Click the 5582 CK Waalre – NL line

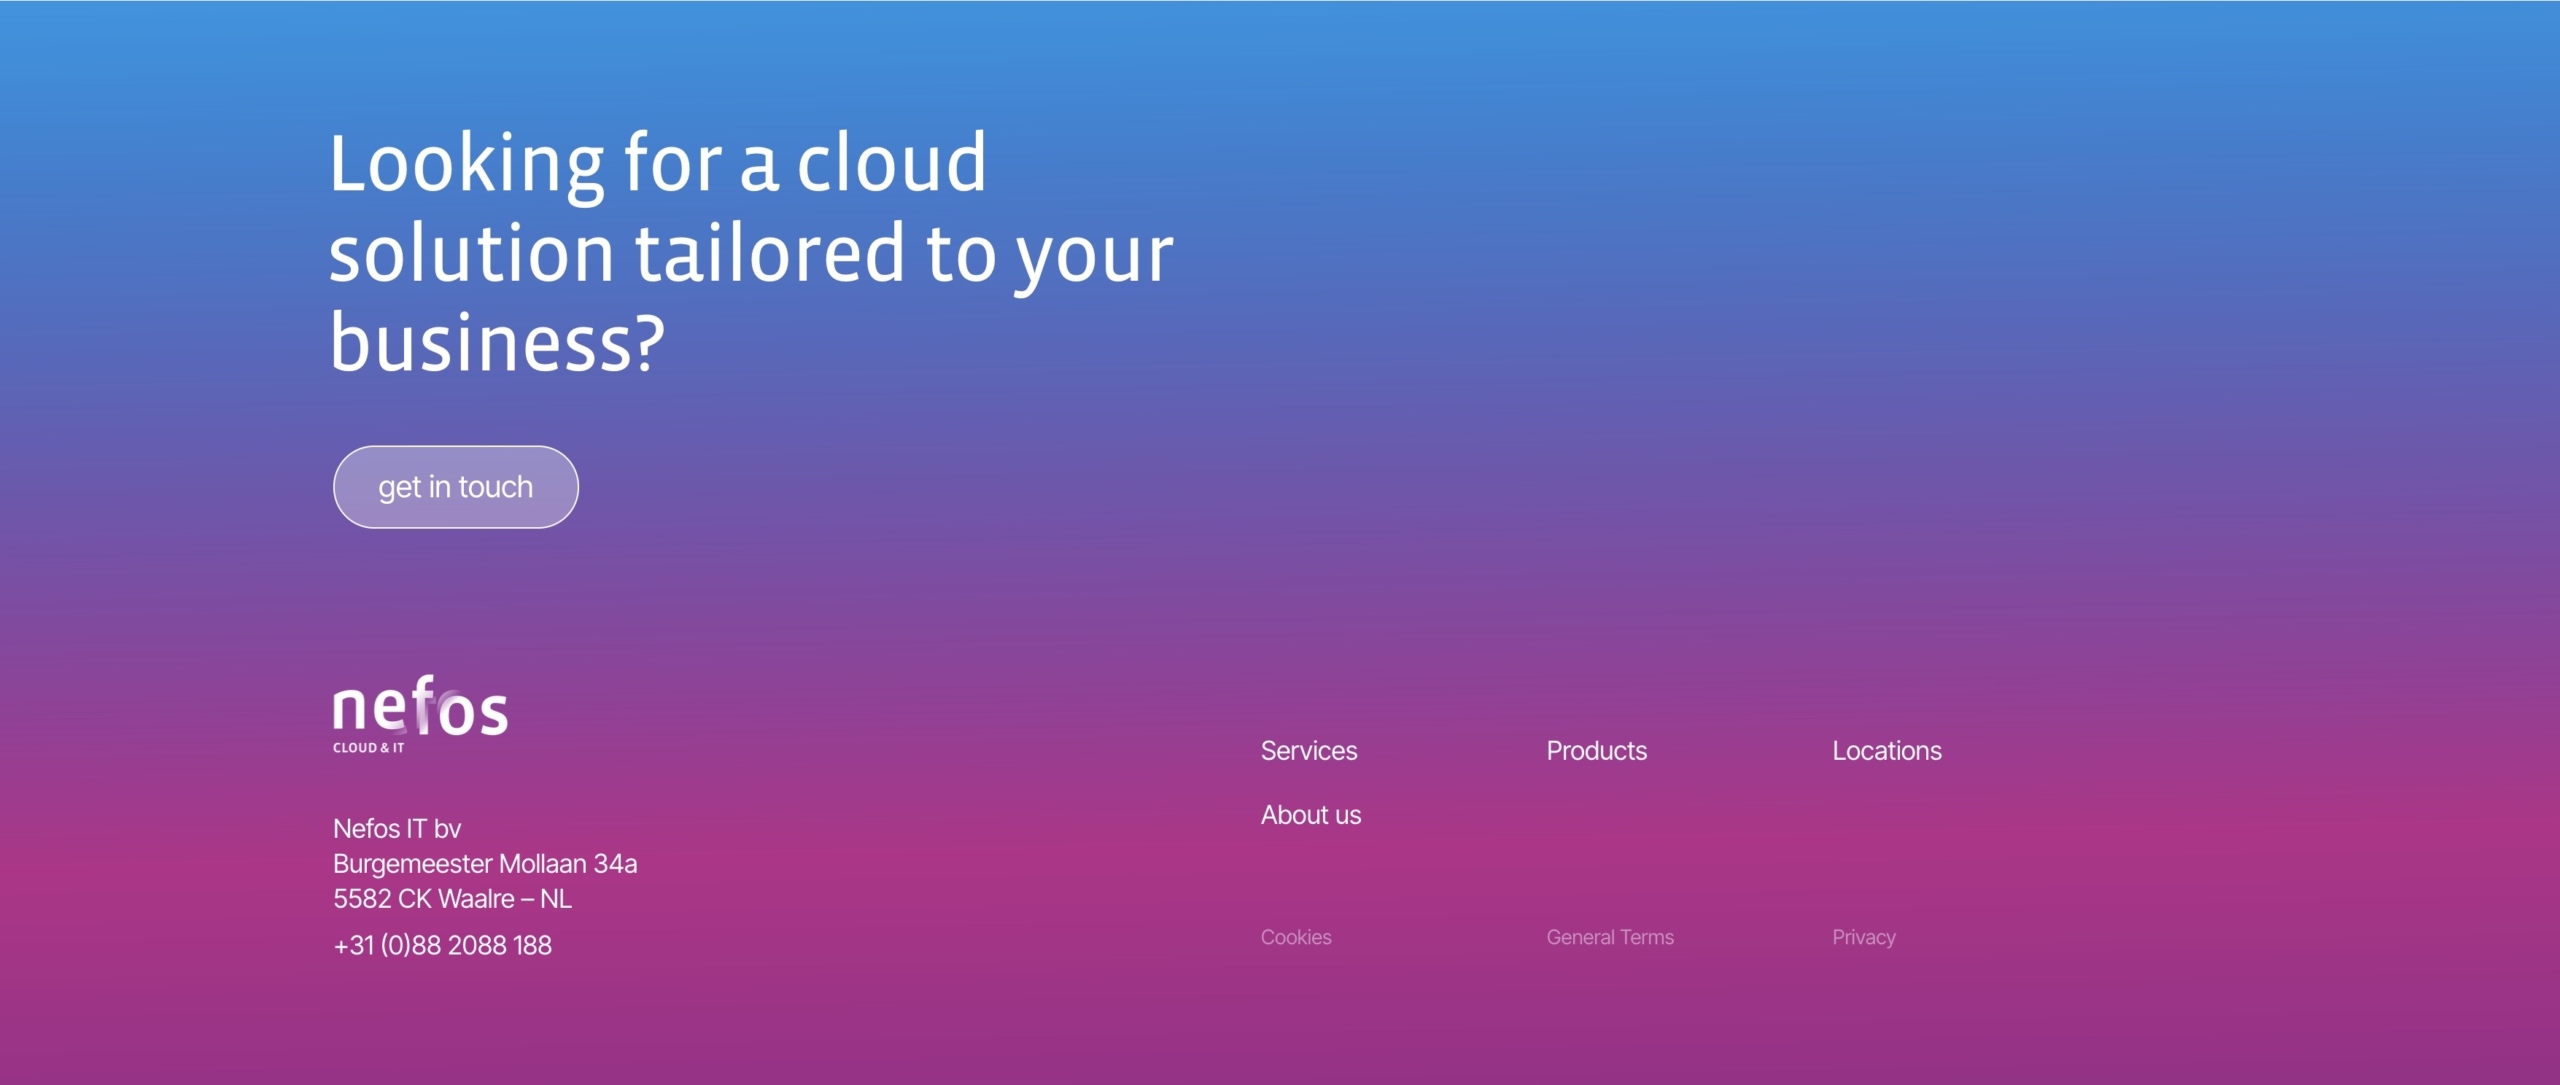(452, 898)
